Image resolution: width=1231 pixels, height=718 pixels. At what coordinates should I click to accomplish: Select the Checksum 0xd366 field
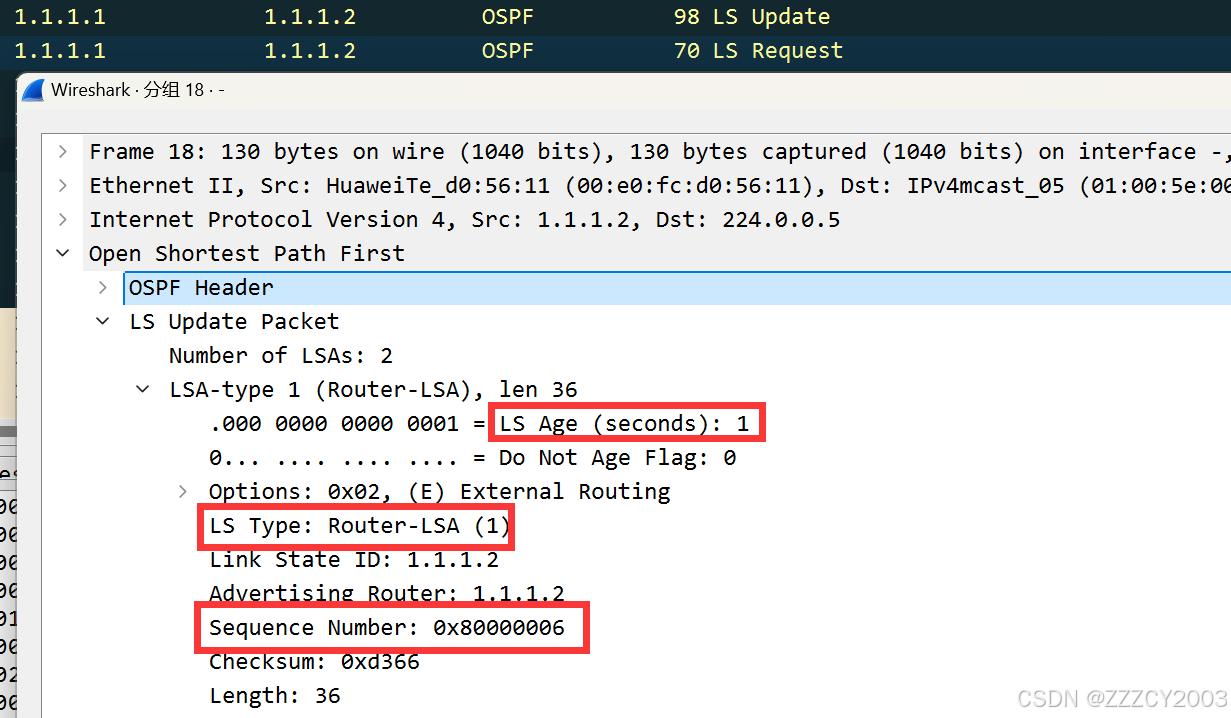[314, 662]
